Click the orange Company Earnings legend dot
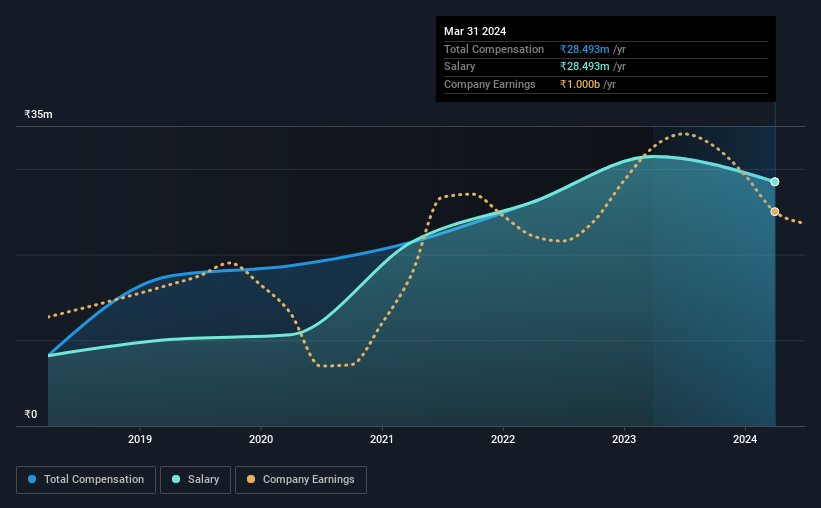821x508 pixels. click(251, 479)
